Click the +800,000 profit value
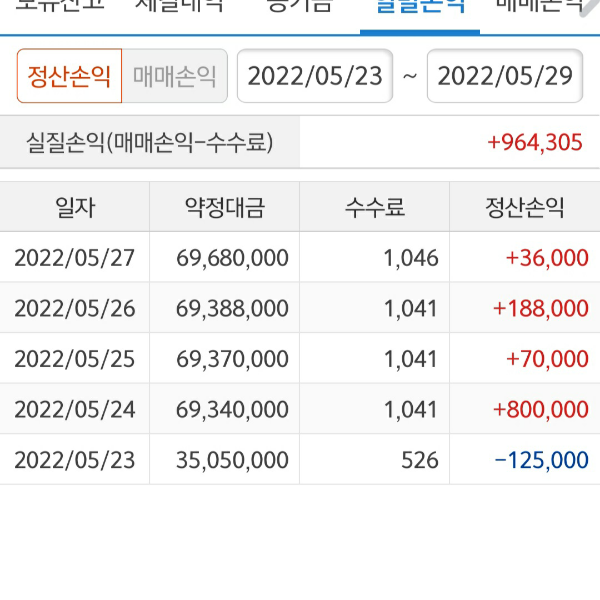Viewport: 600px width, 600px height. 540,409
